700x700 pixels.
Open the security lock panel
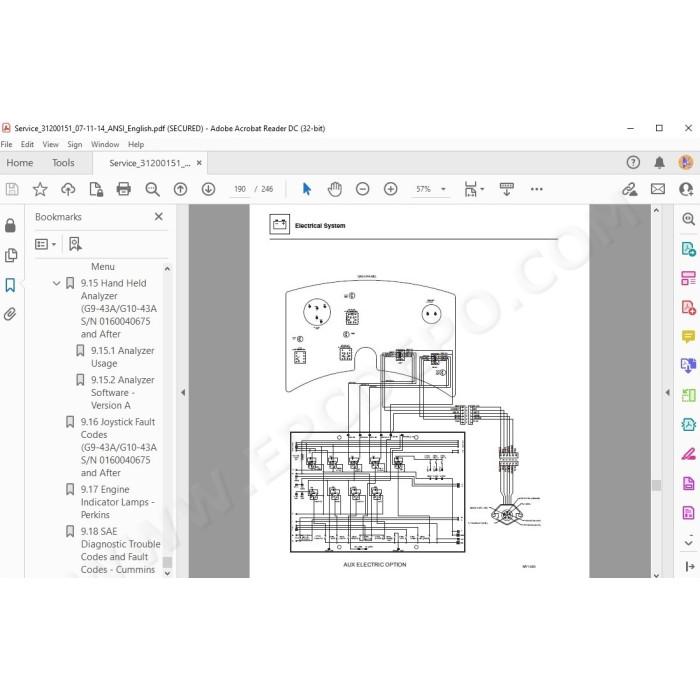10,225
